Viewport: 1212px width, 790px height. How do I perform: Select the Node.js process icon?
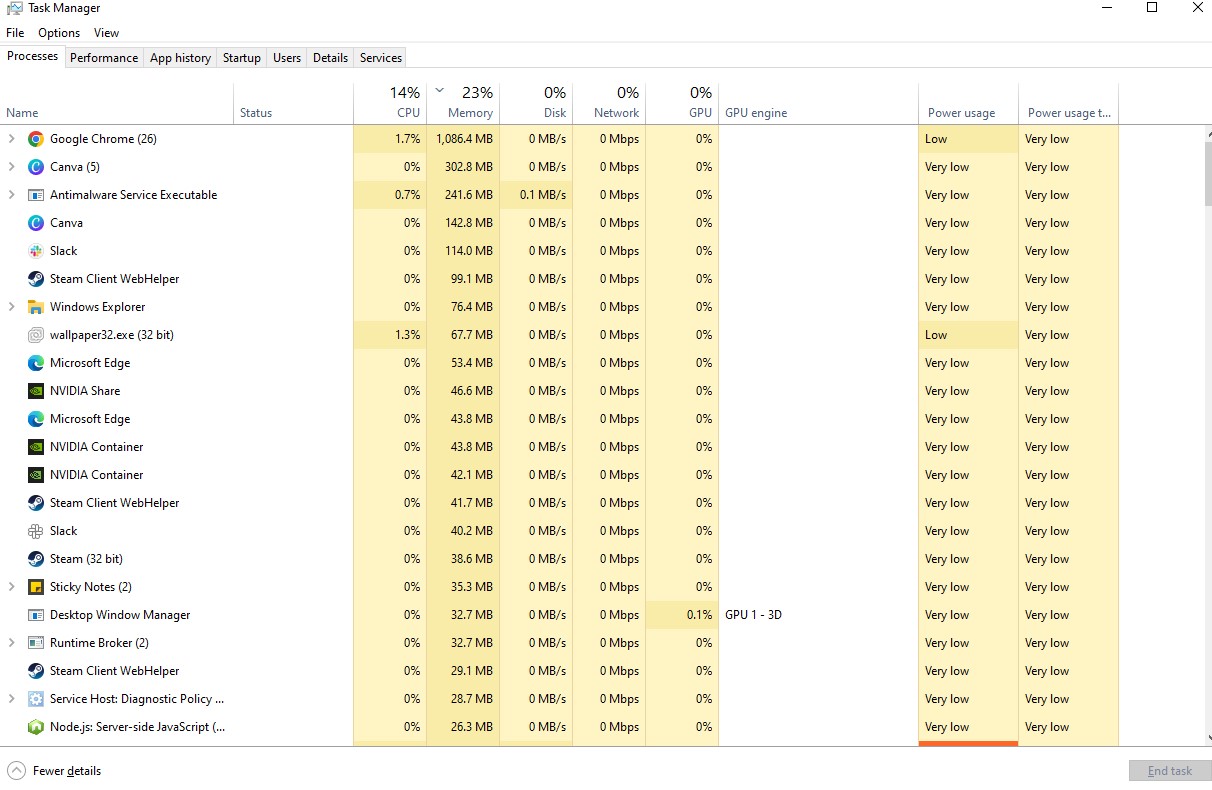tap(36, 727)
